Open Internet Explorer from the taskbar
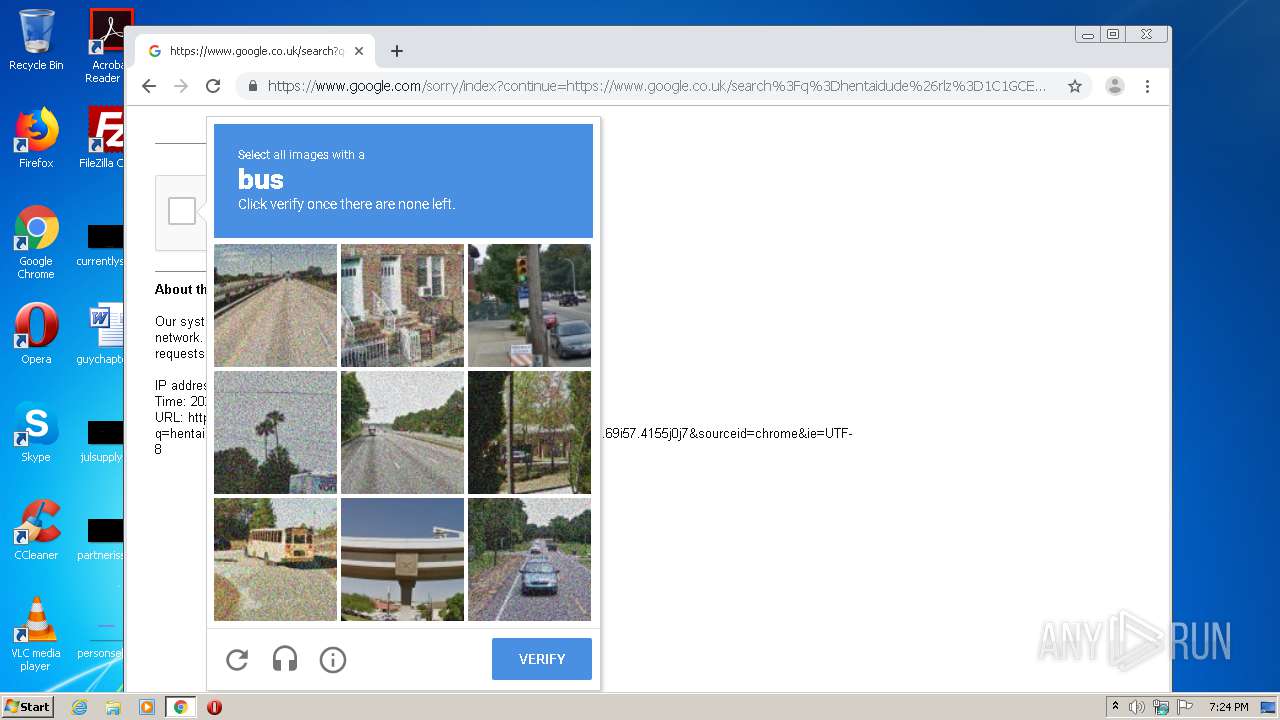1280x720 pixels. (80, 707)
